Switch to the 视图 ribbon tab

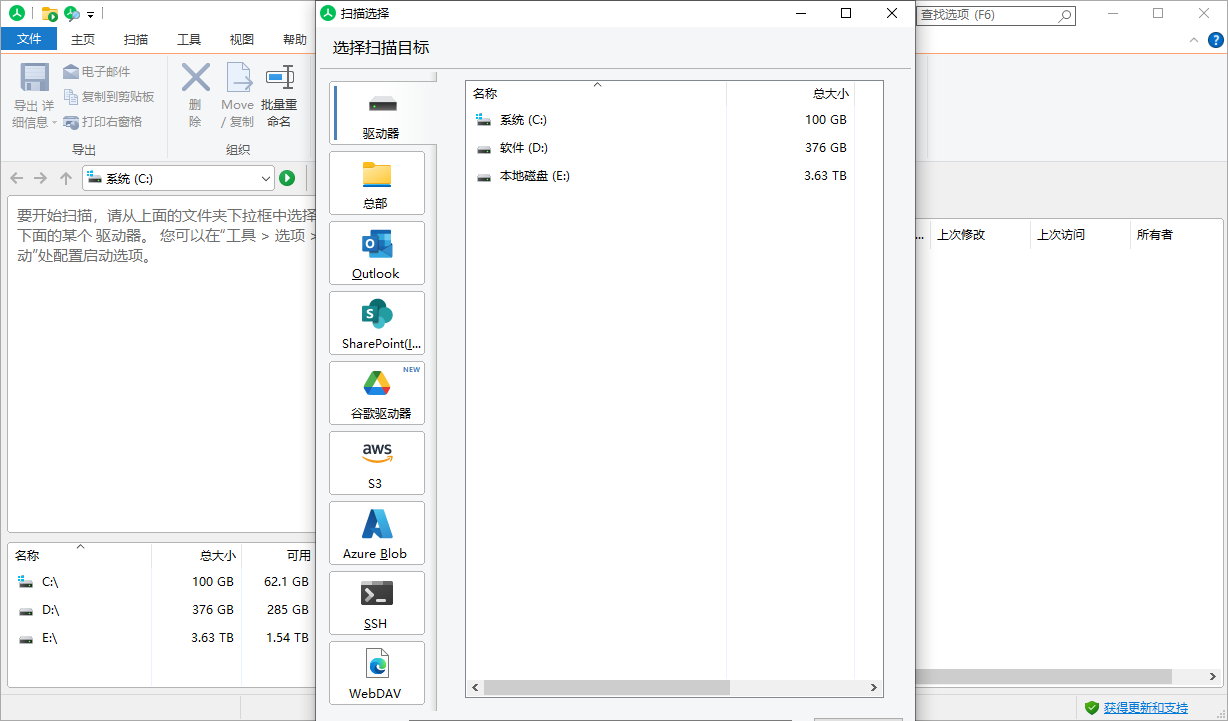coord(241,38)
